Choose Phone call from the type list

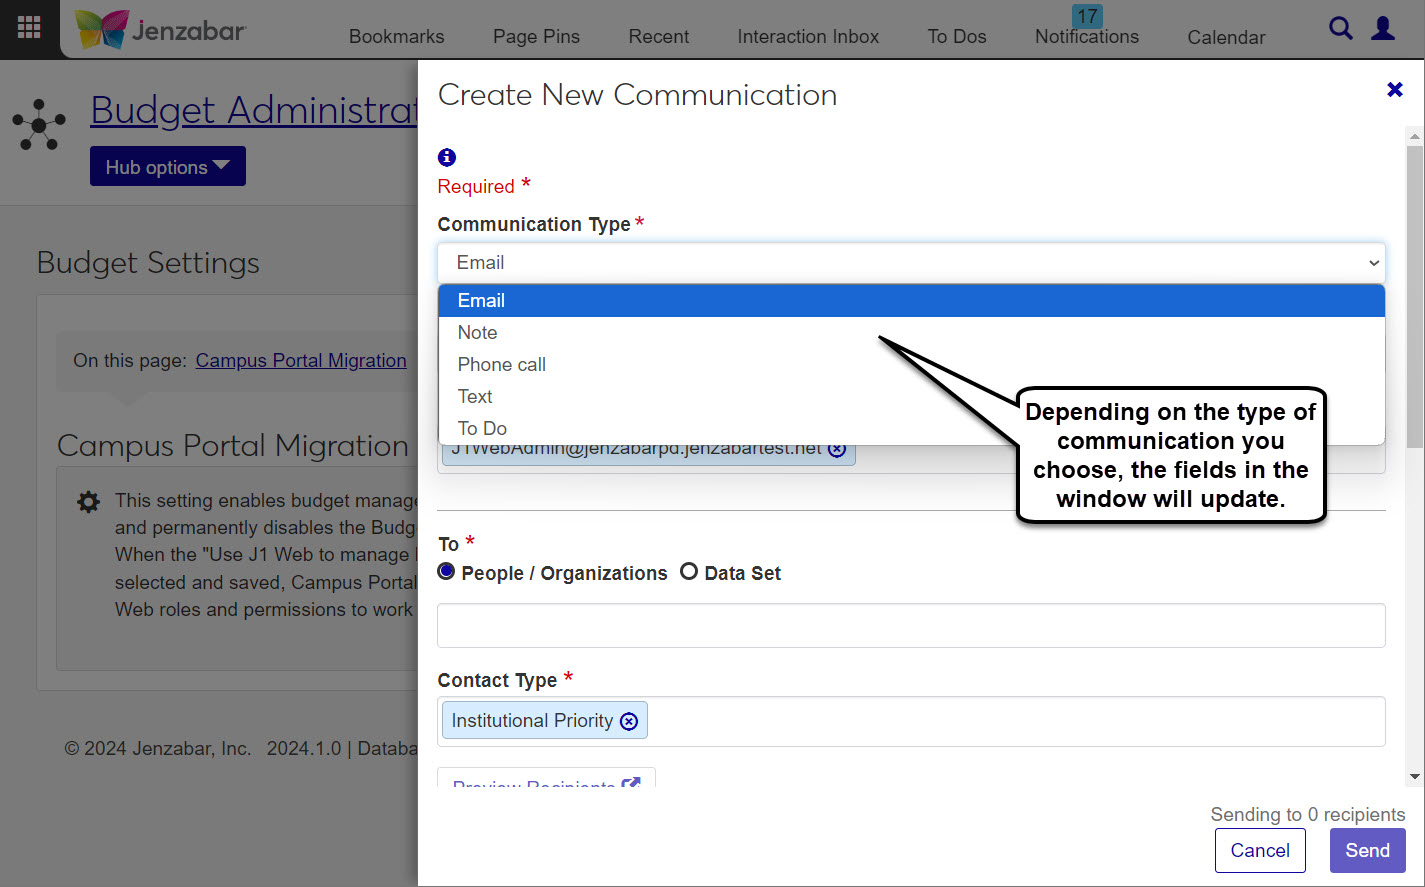tap(502, 365)
